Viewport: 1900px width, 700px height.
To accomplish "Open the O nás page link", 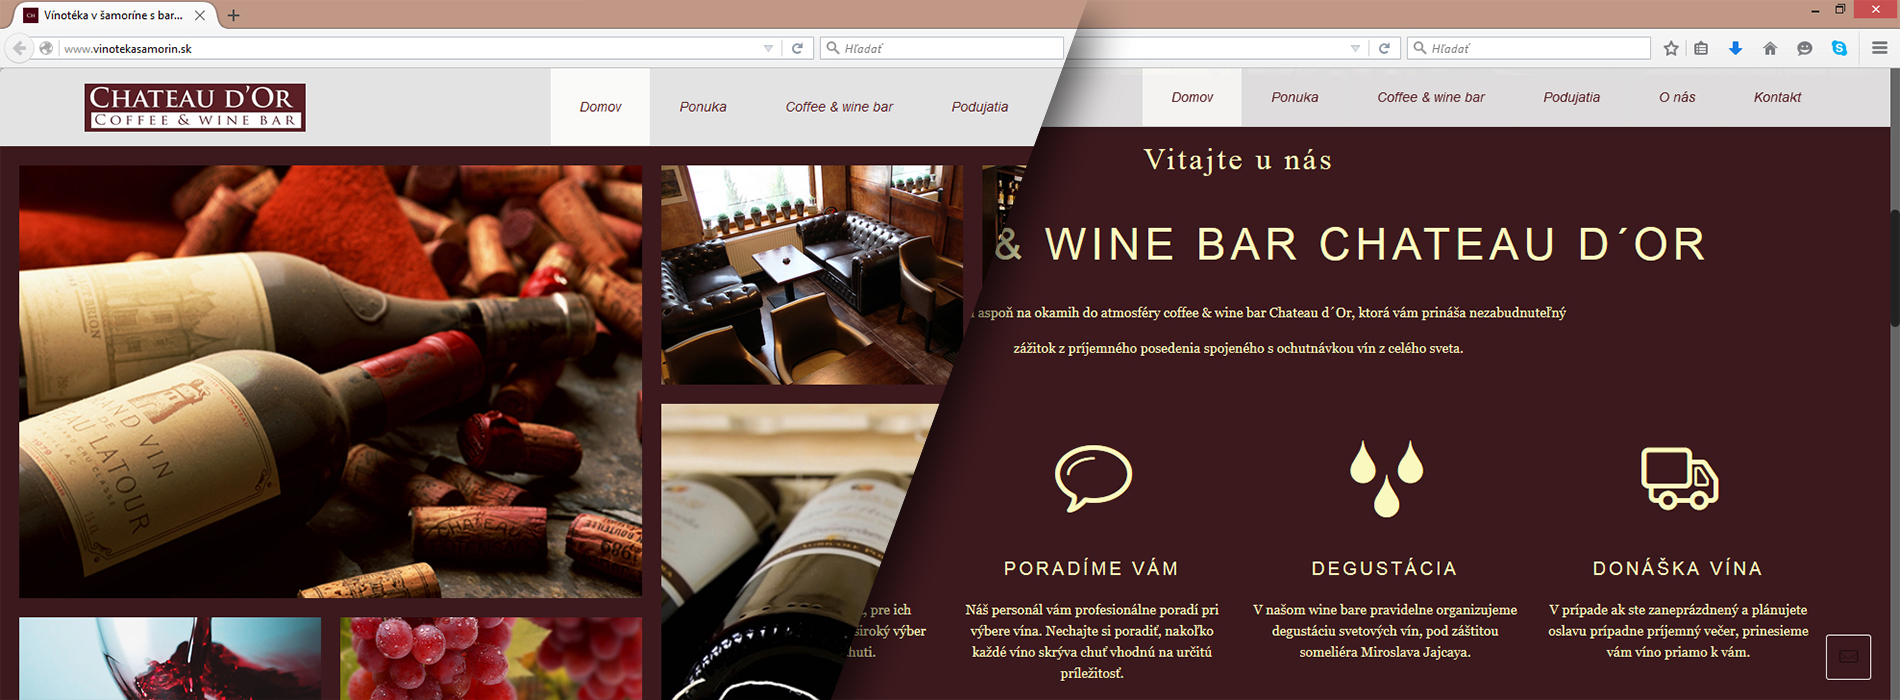I will [1677, 97].
